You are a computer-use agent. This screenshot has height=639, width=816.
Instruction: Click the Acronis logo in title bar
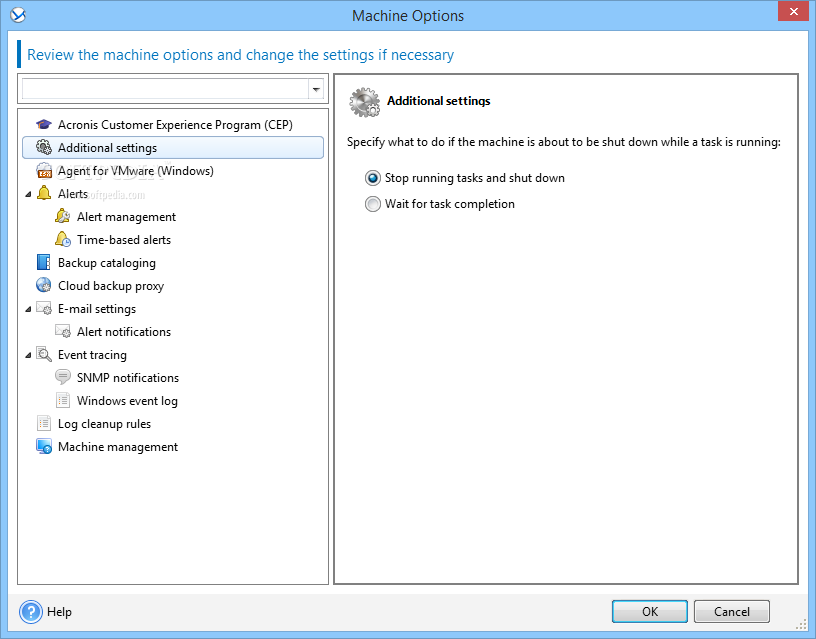[x=18, y=15]
